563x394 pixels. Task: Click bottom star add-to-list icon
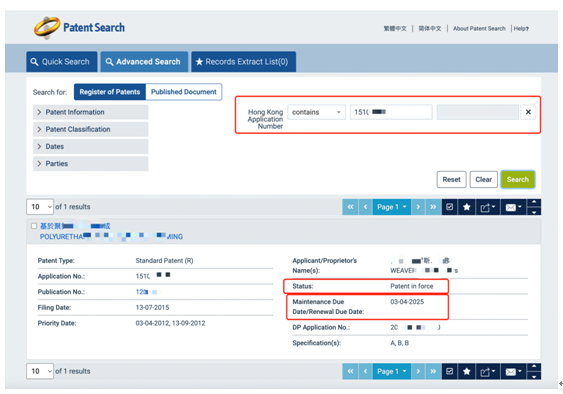click(467, 371)
